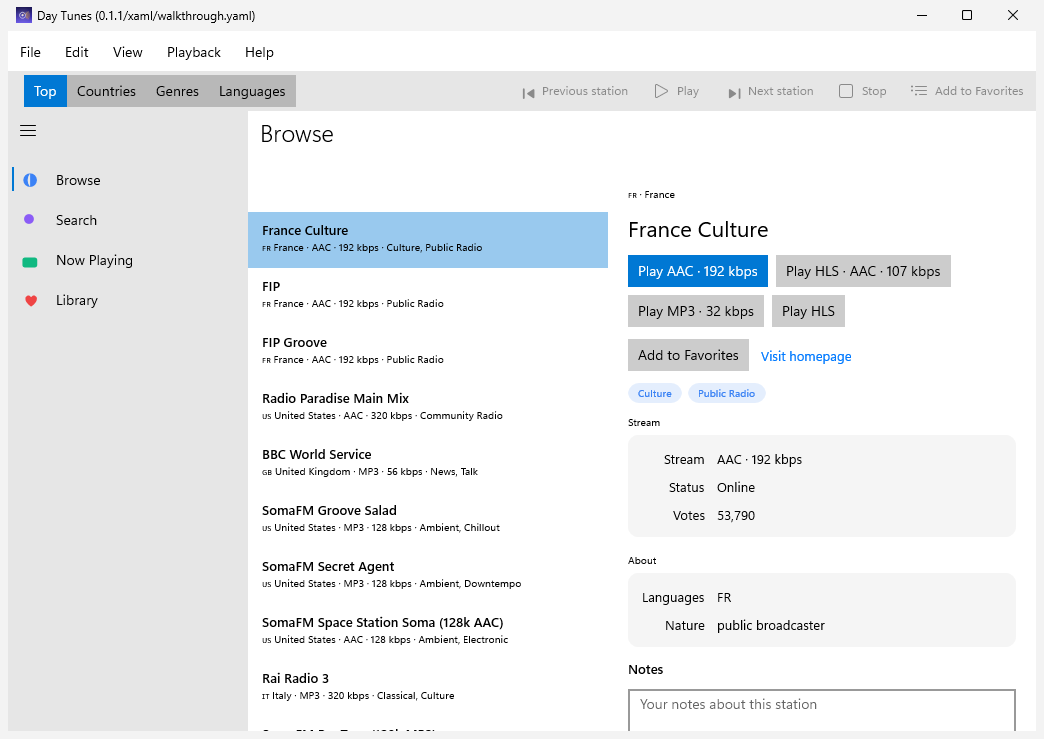The height and width of the screenshot is (739, 1044).
Task: Click the Next station text label
Action: pyautogui.click(x=780, y=91)
